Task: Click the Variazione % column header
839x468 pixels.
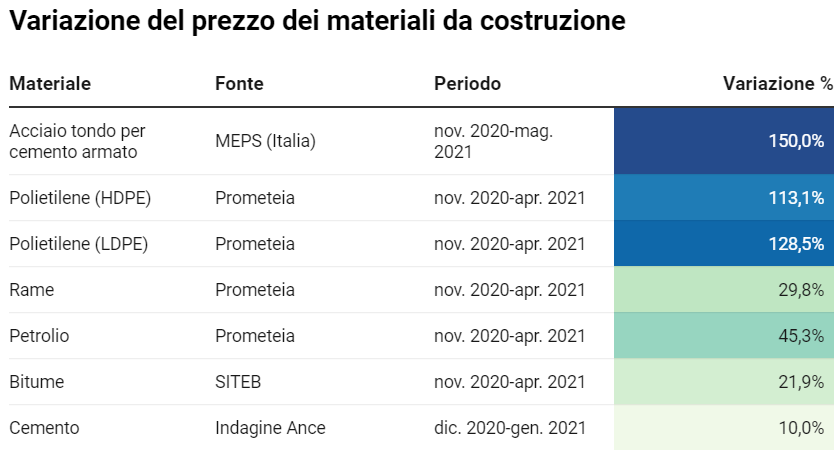Action: (777, 84)
